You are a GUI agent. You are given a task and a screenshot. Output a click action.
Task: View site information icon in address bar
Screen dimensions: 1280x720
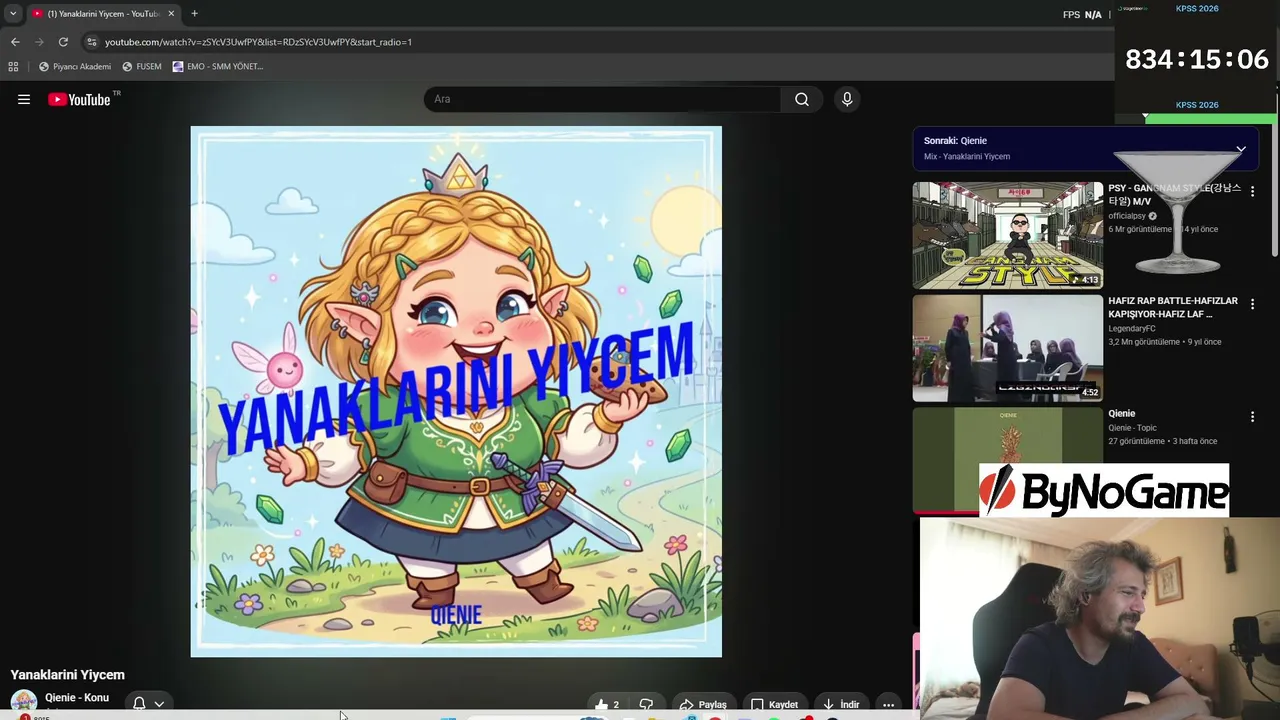coord(91,42)
